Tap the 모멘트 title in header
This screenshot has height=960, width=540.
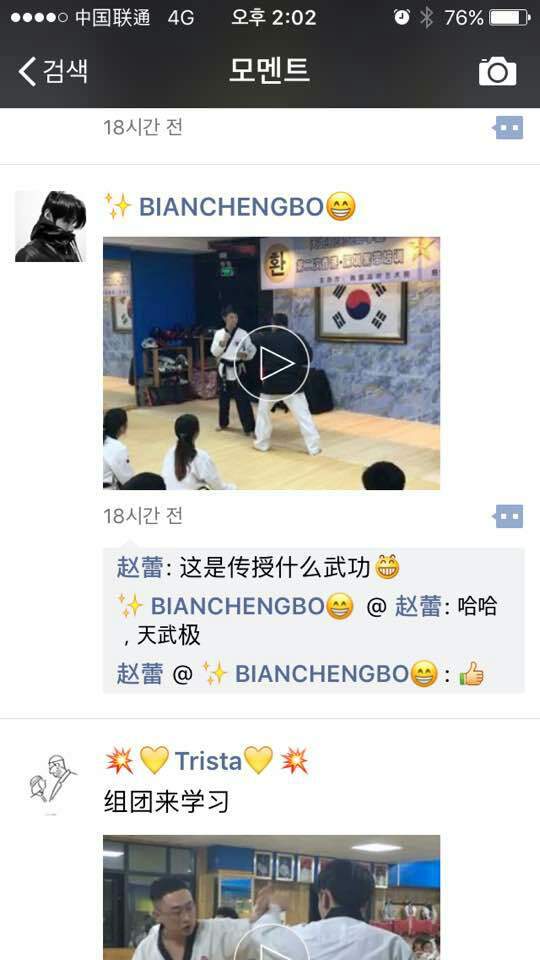(x=269, y=70)
